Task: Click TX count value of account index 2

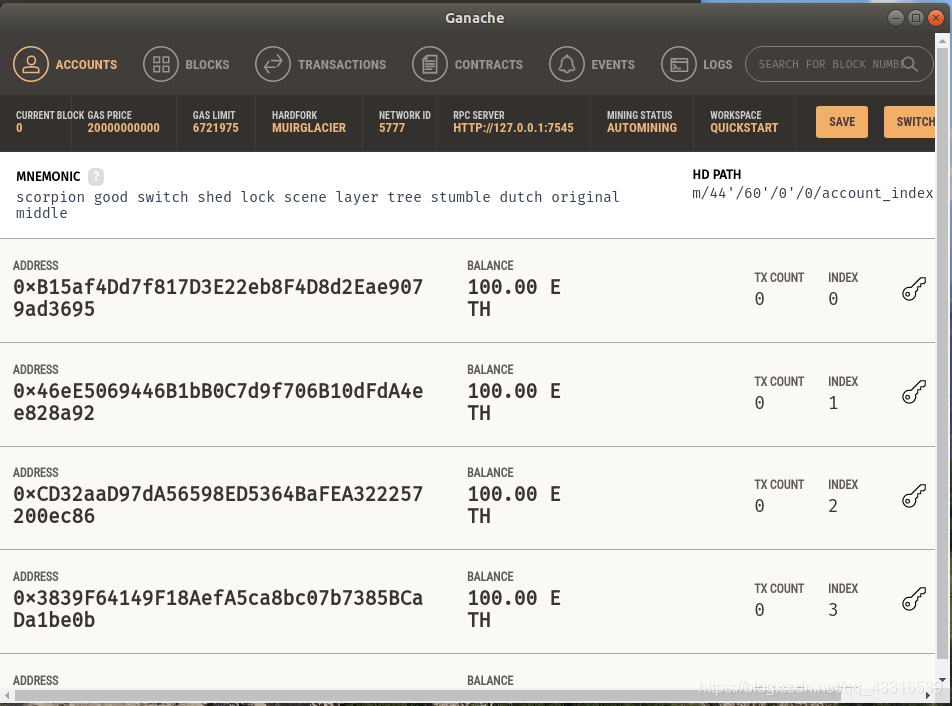Action: pyautogui.click(x=760, y=506)
